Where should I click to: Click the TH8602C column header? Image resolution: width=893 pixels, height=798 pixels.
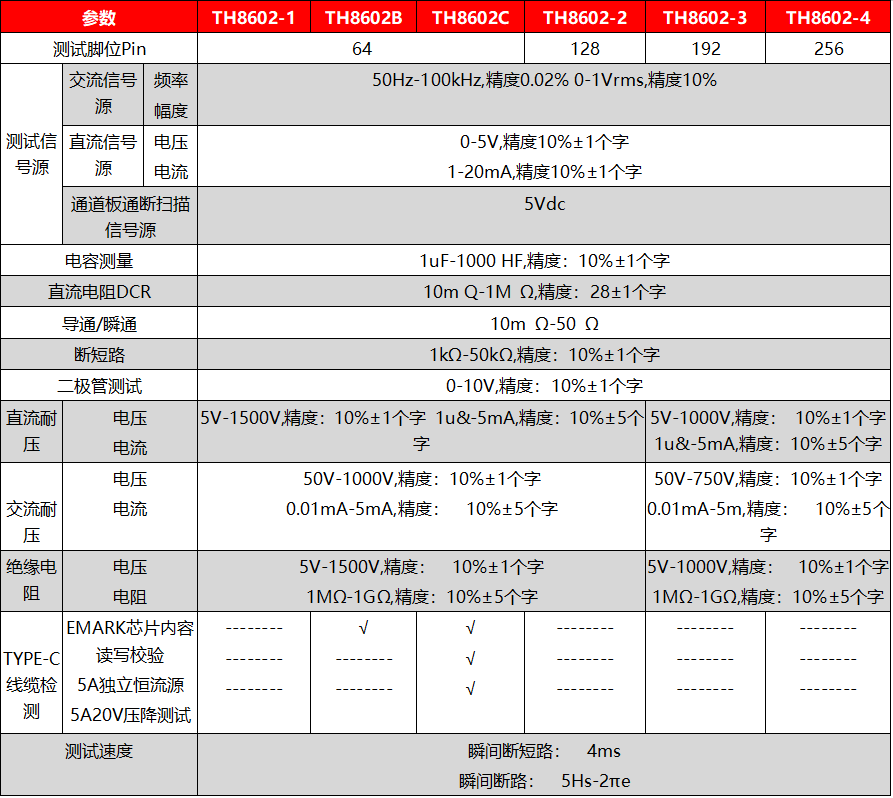point(470,17)
